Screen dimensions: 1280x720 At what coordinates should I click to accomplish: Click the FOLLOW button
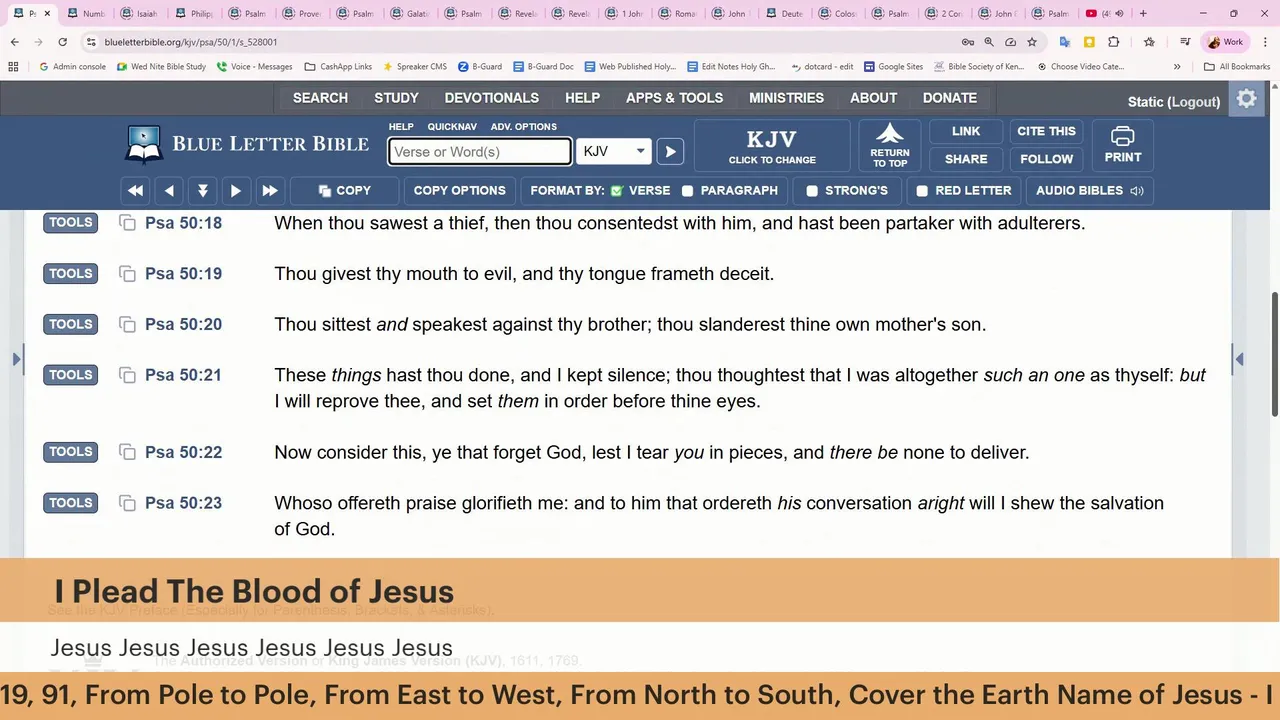point(1046,159)
